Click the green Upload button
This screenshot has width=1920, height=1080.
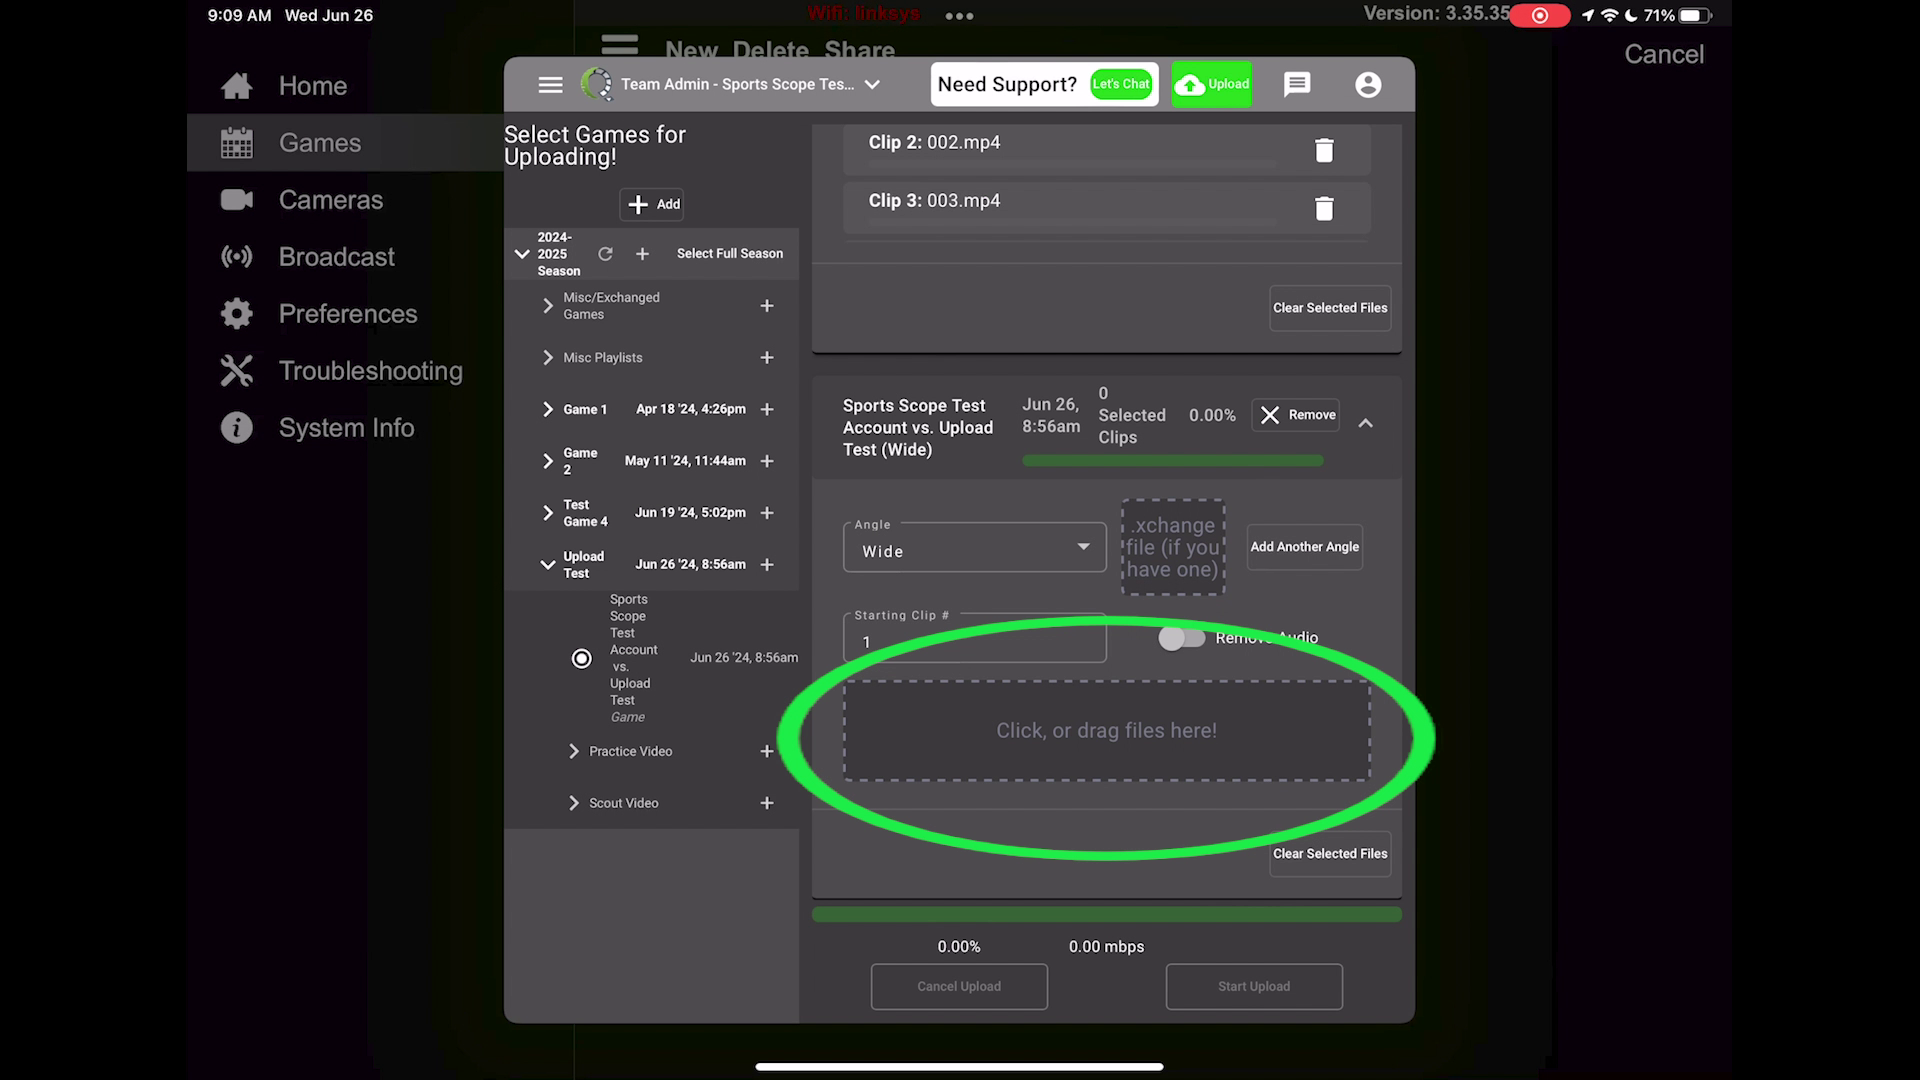1212,84
